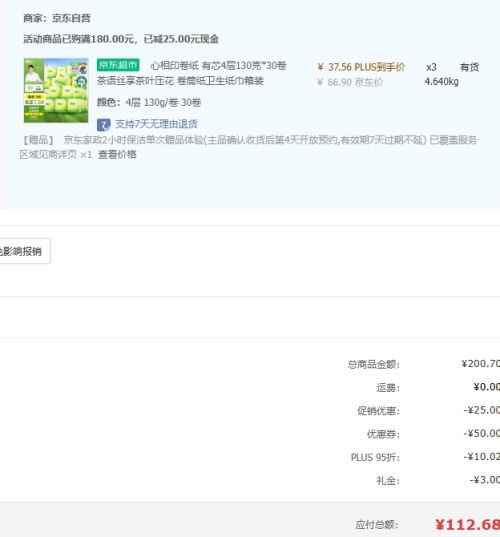
Task: Click the 茶语丝享茶叶压花 title line
Action: (180, 81)
